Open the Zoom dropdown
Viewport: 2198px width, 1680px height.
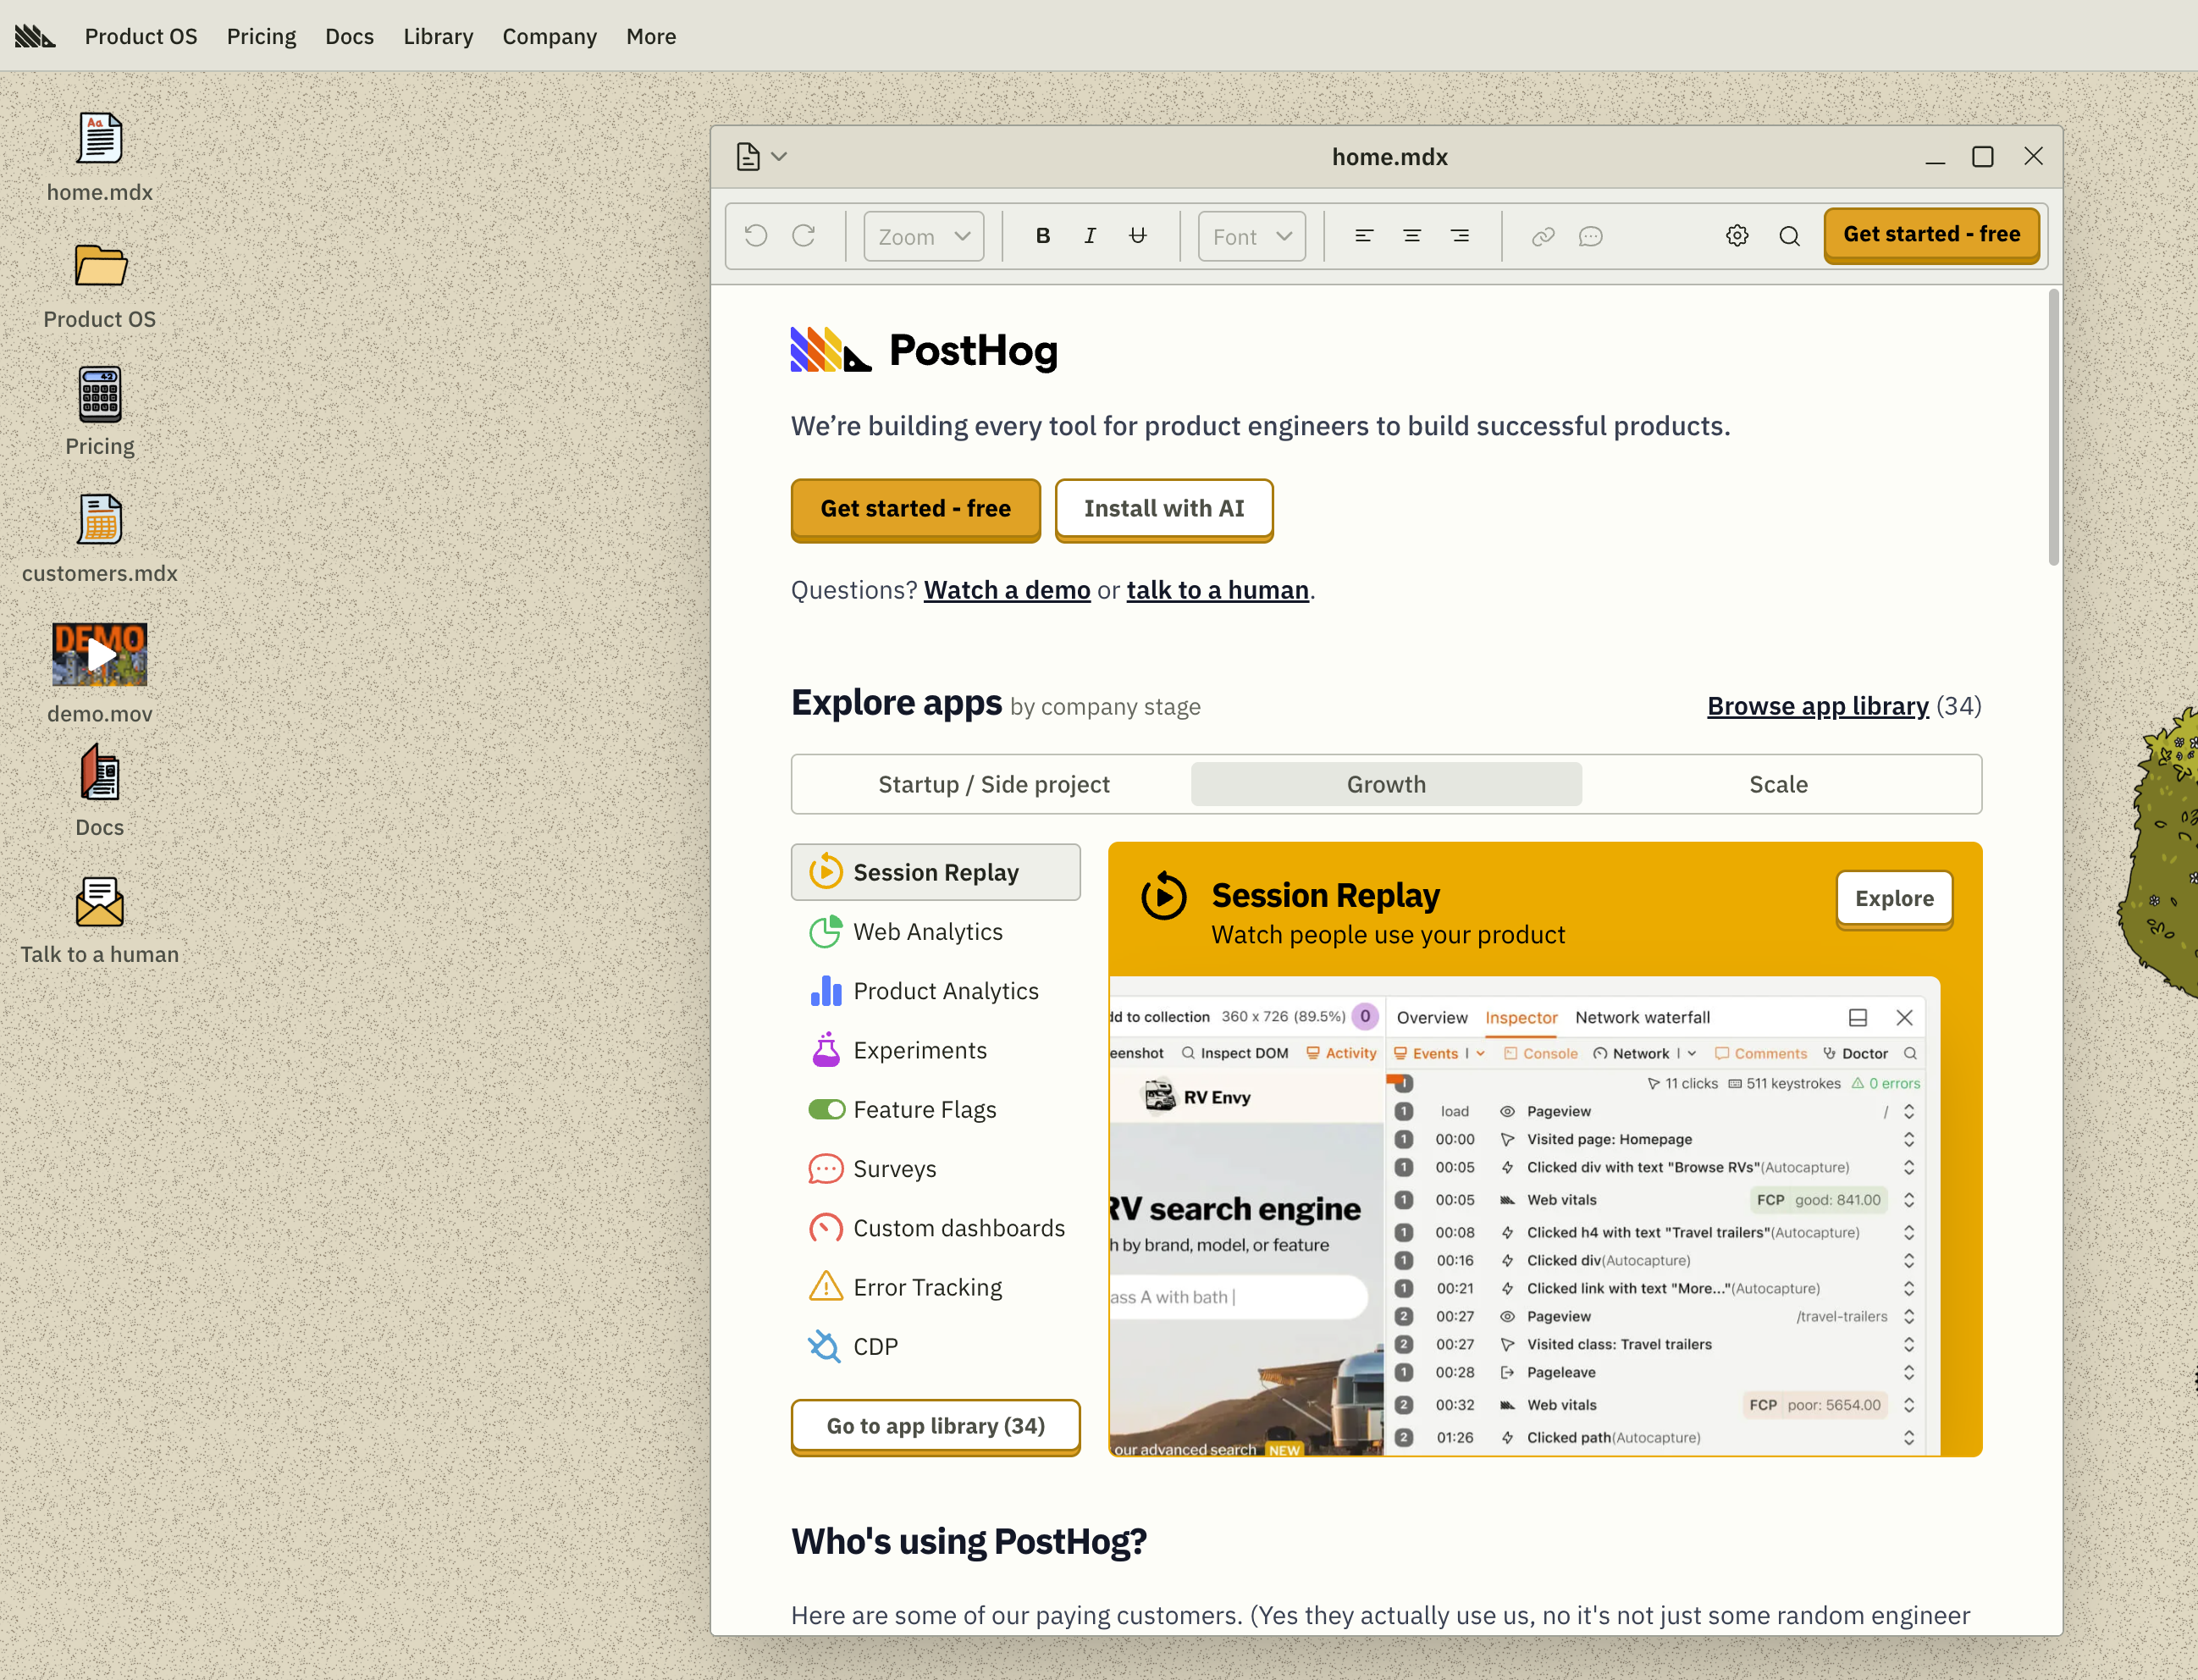pos(923,236)
